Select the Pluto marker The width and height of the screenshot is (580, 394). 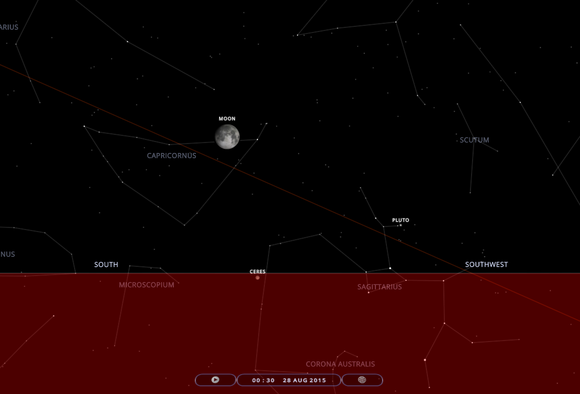click(401, 225)
